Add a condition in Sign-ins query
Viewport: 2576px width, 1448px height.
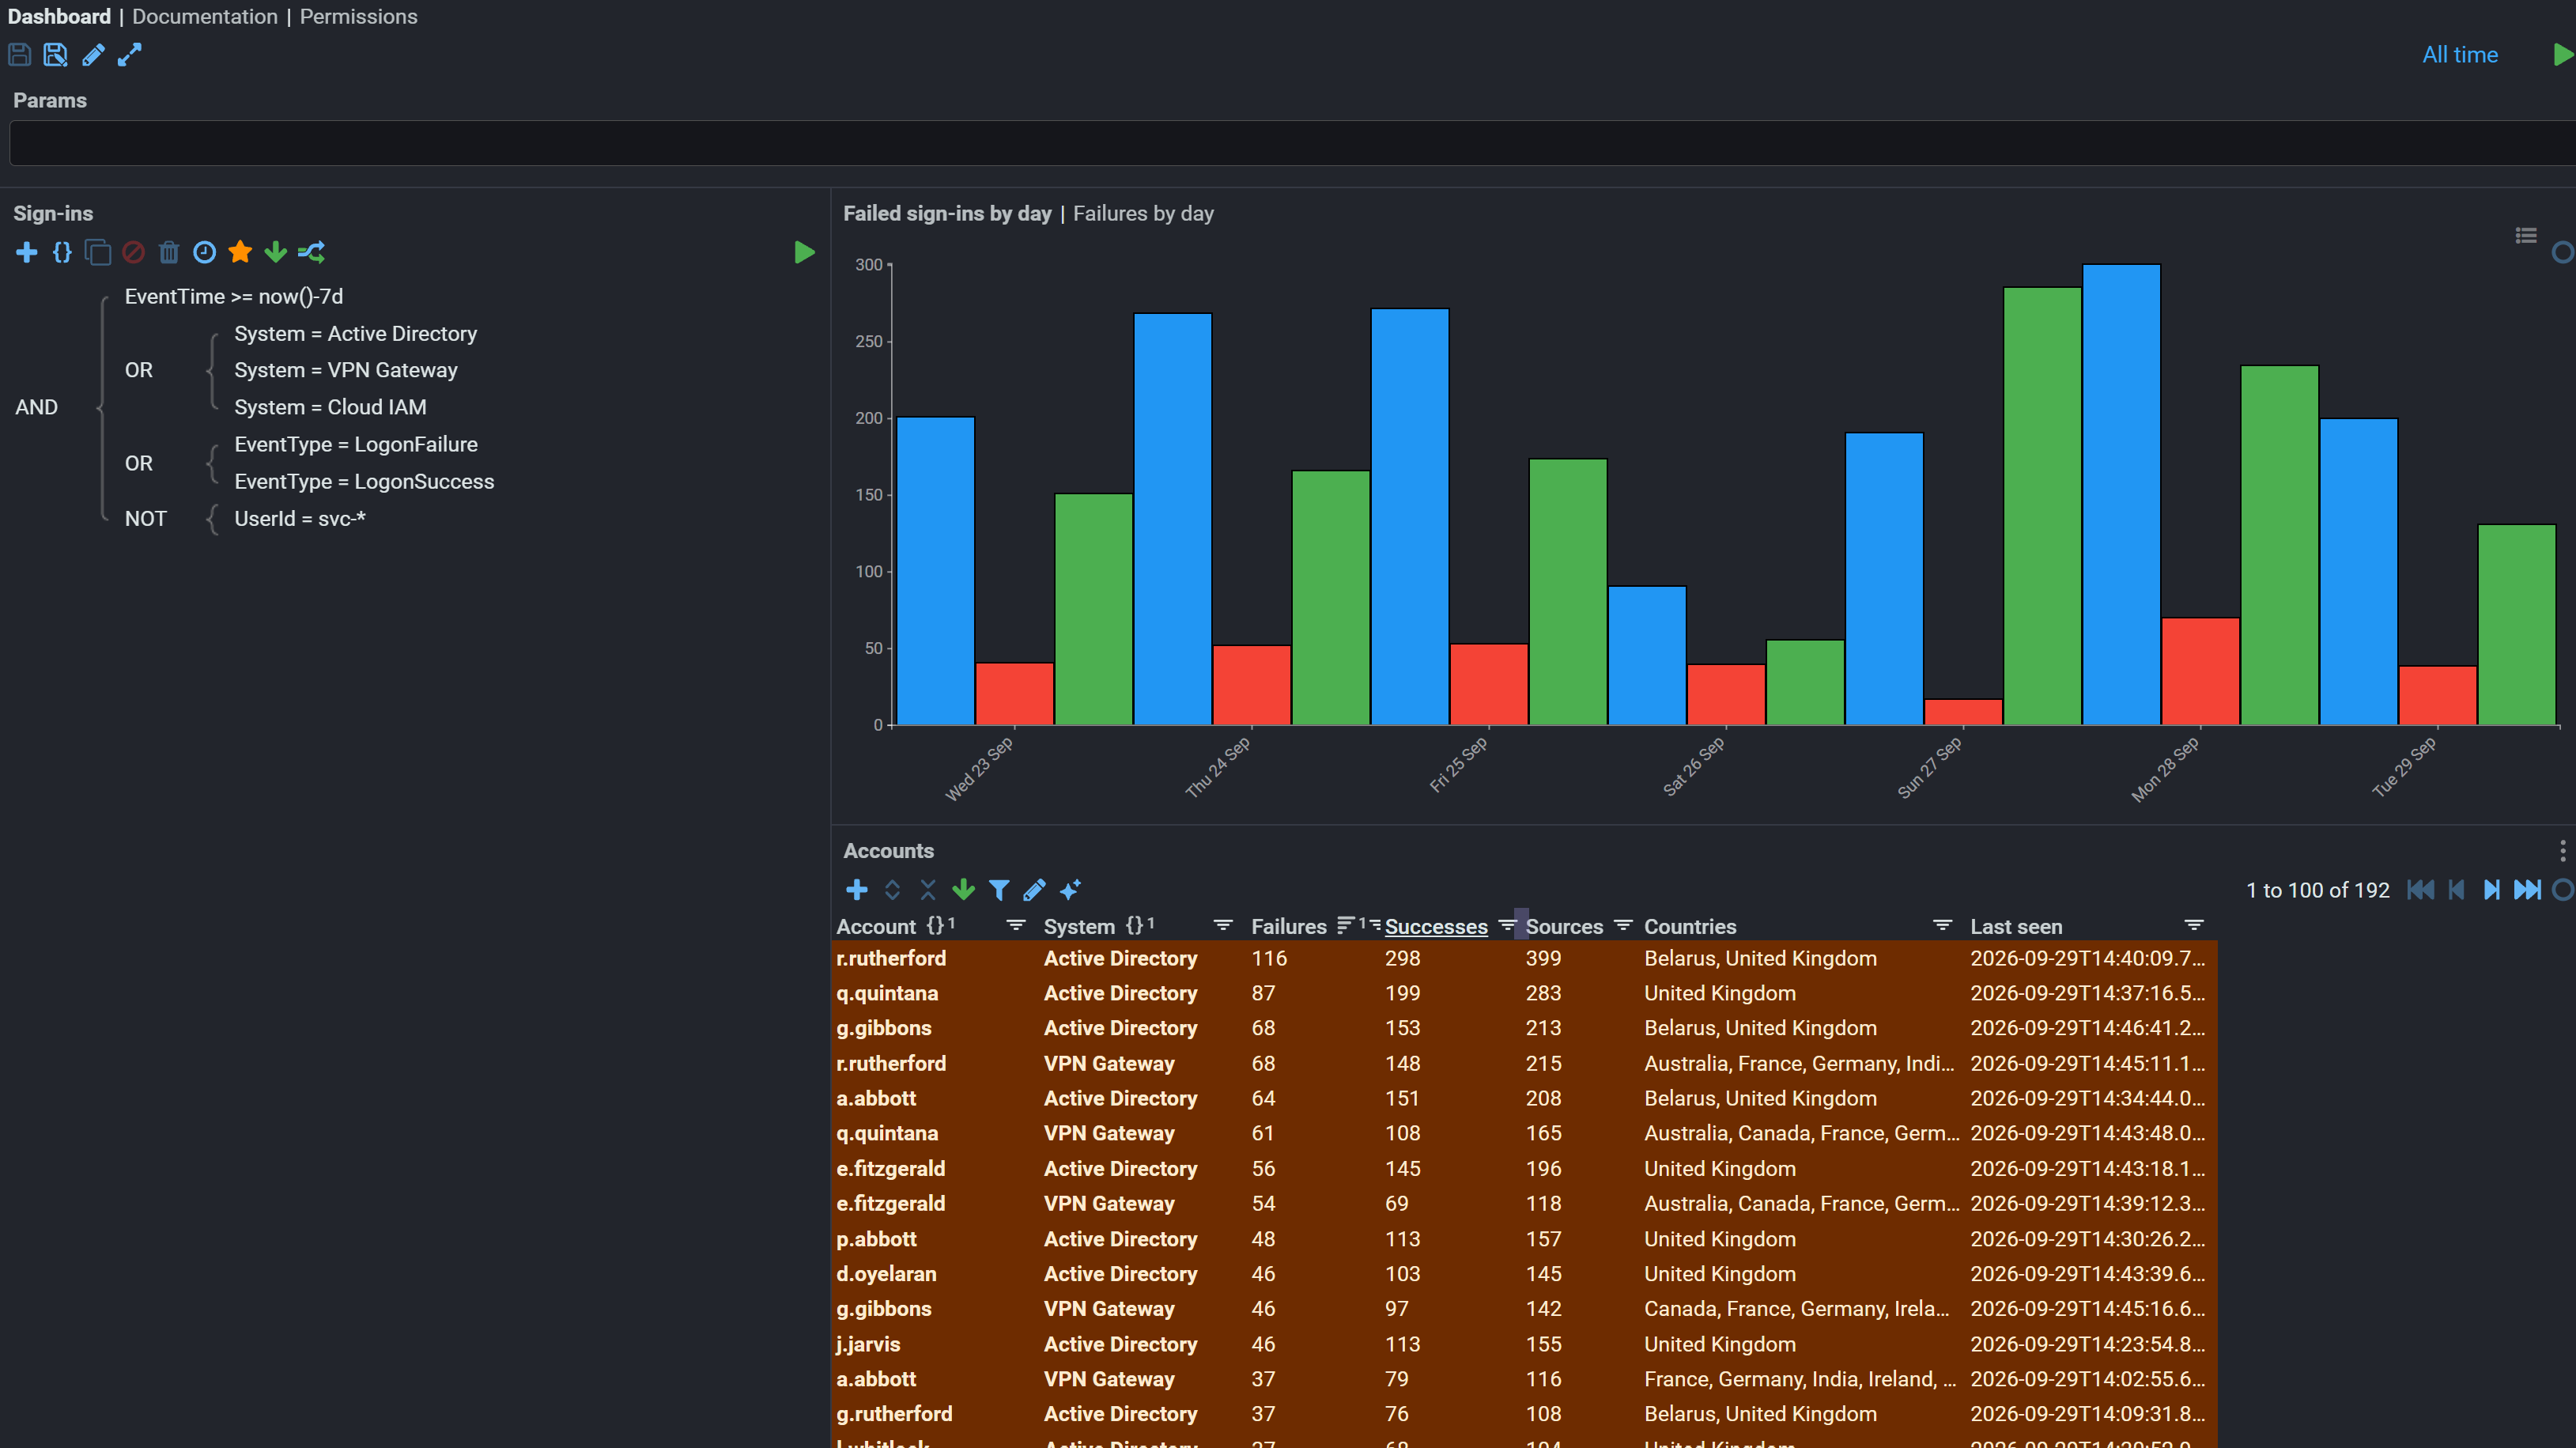click(x=27, y=252)
